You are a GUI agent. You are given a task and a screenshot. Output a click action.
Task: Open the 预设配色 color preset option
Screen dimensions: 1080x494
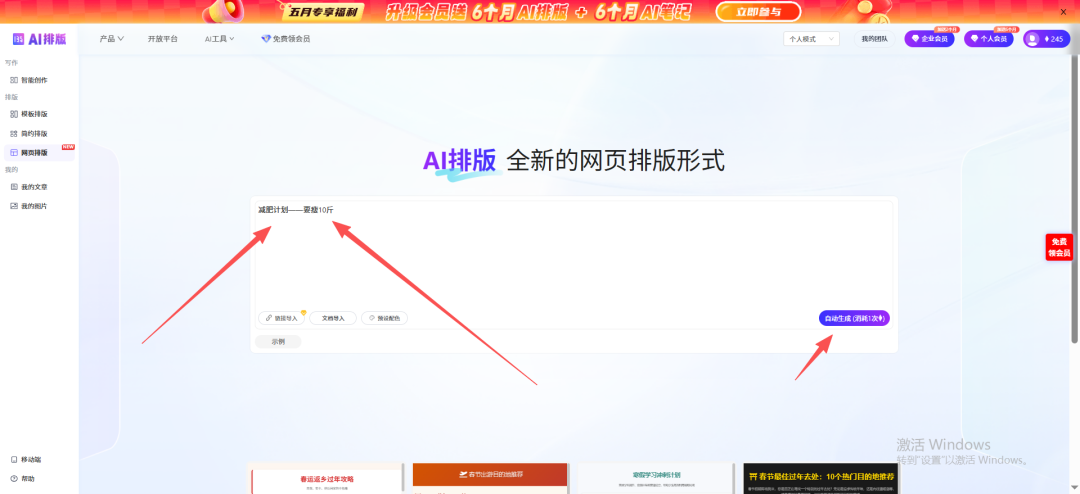(x=384, y=318)
